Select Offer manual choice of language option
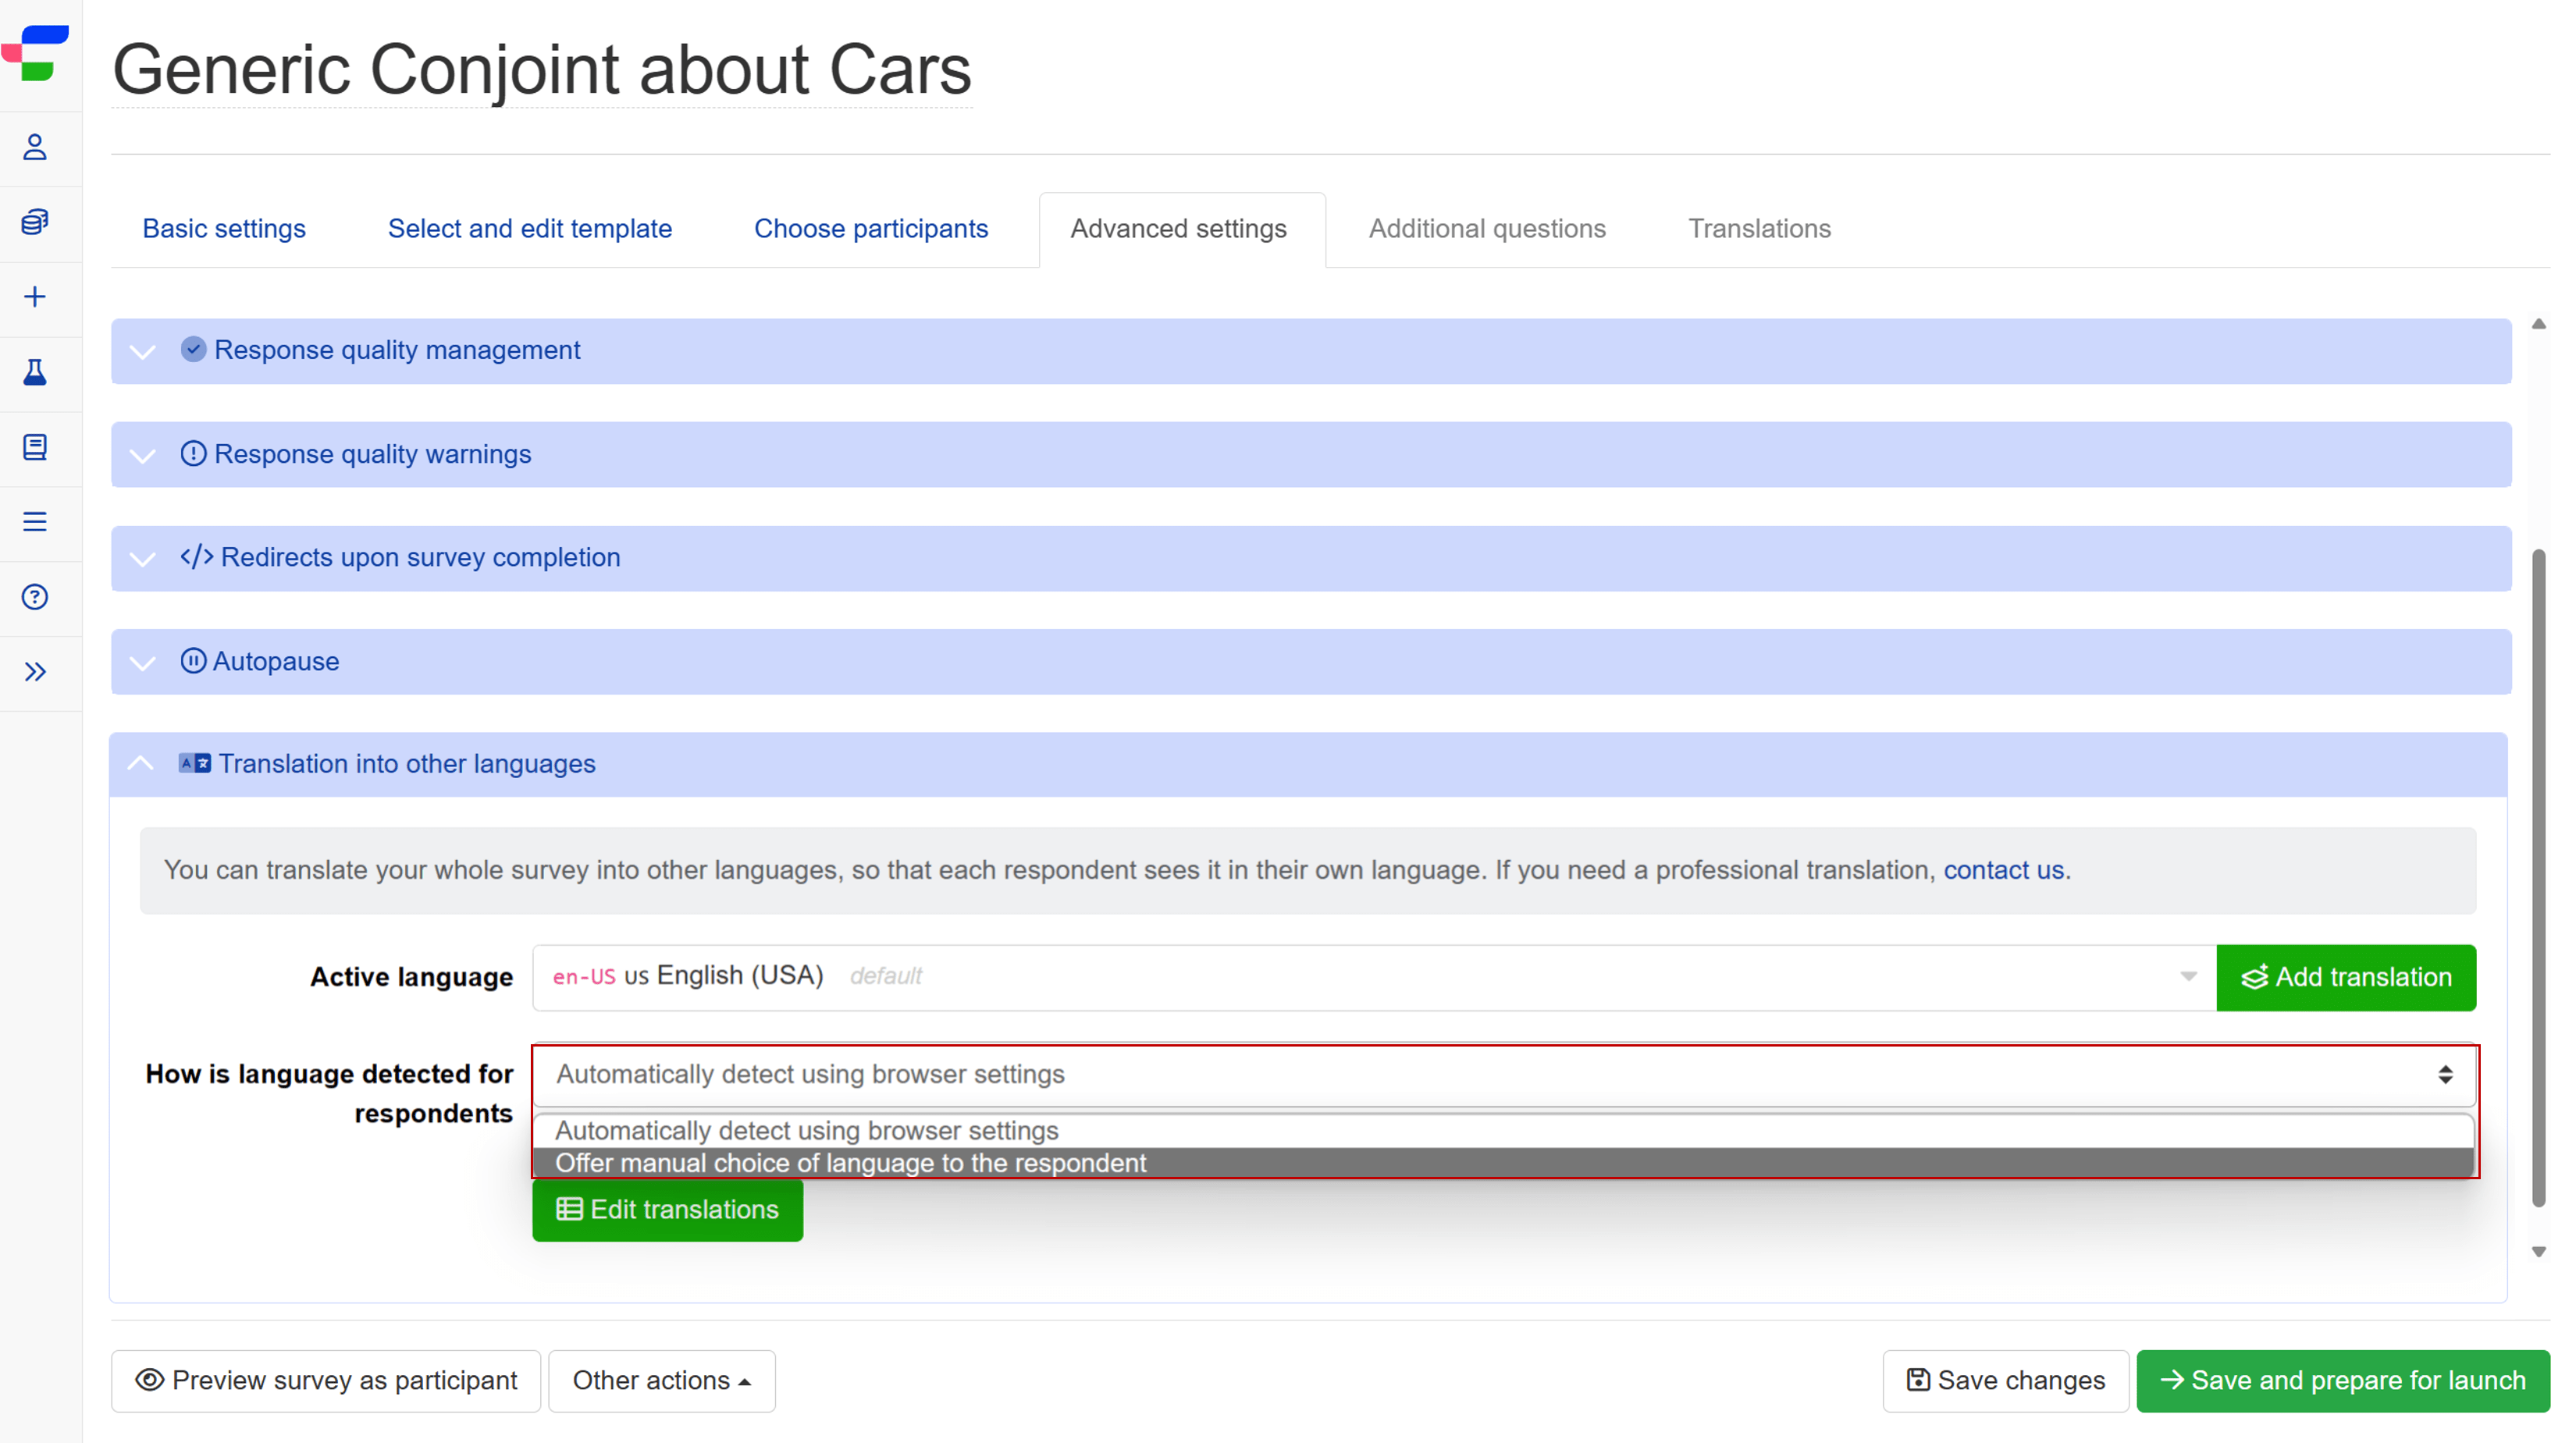Viewport: 2576px width, 1443px height. (851, 1163)
